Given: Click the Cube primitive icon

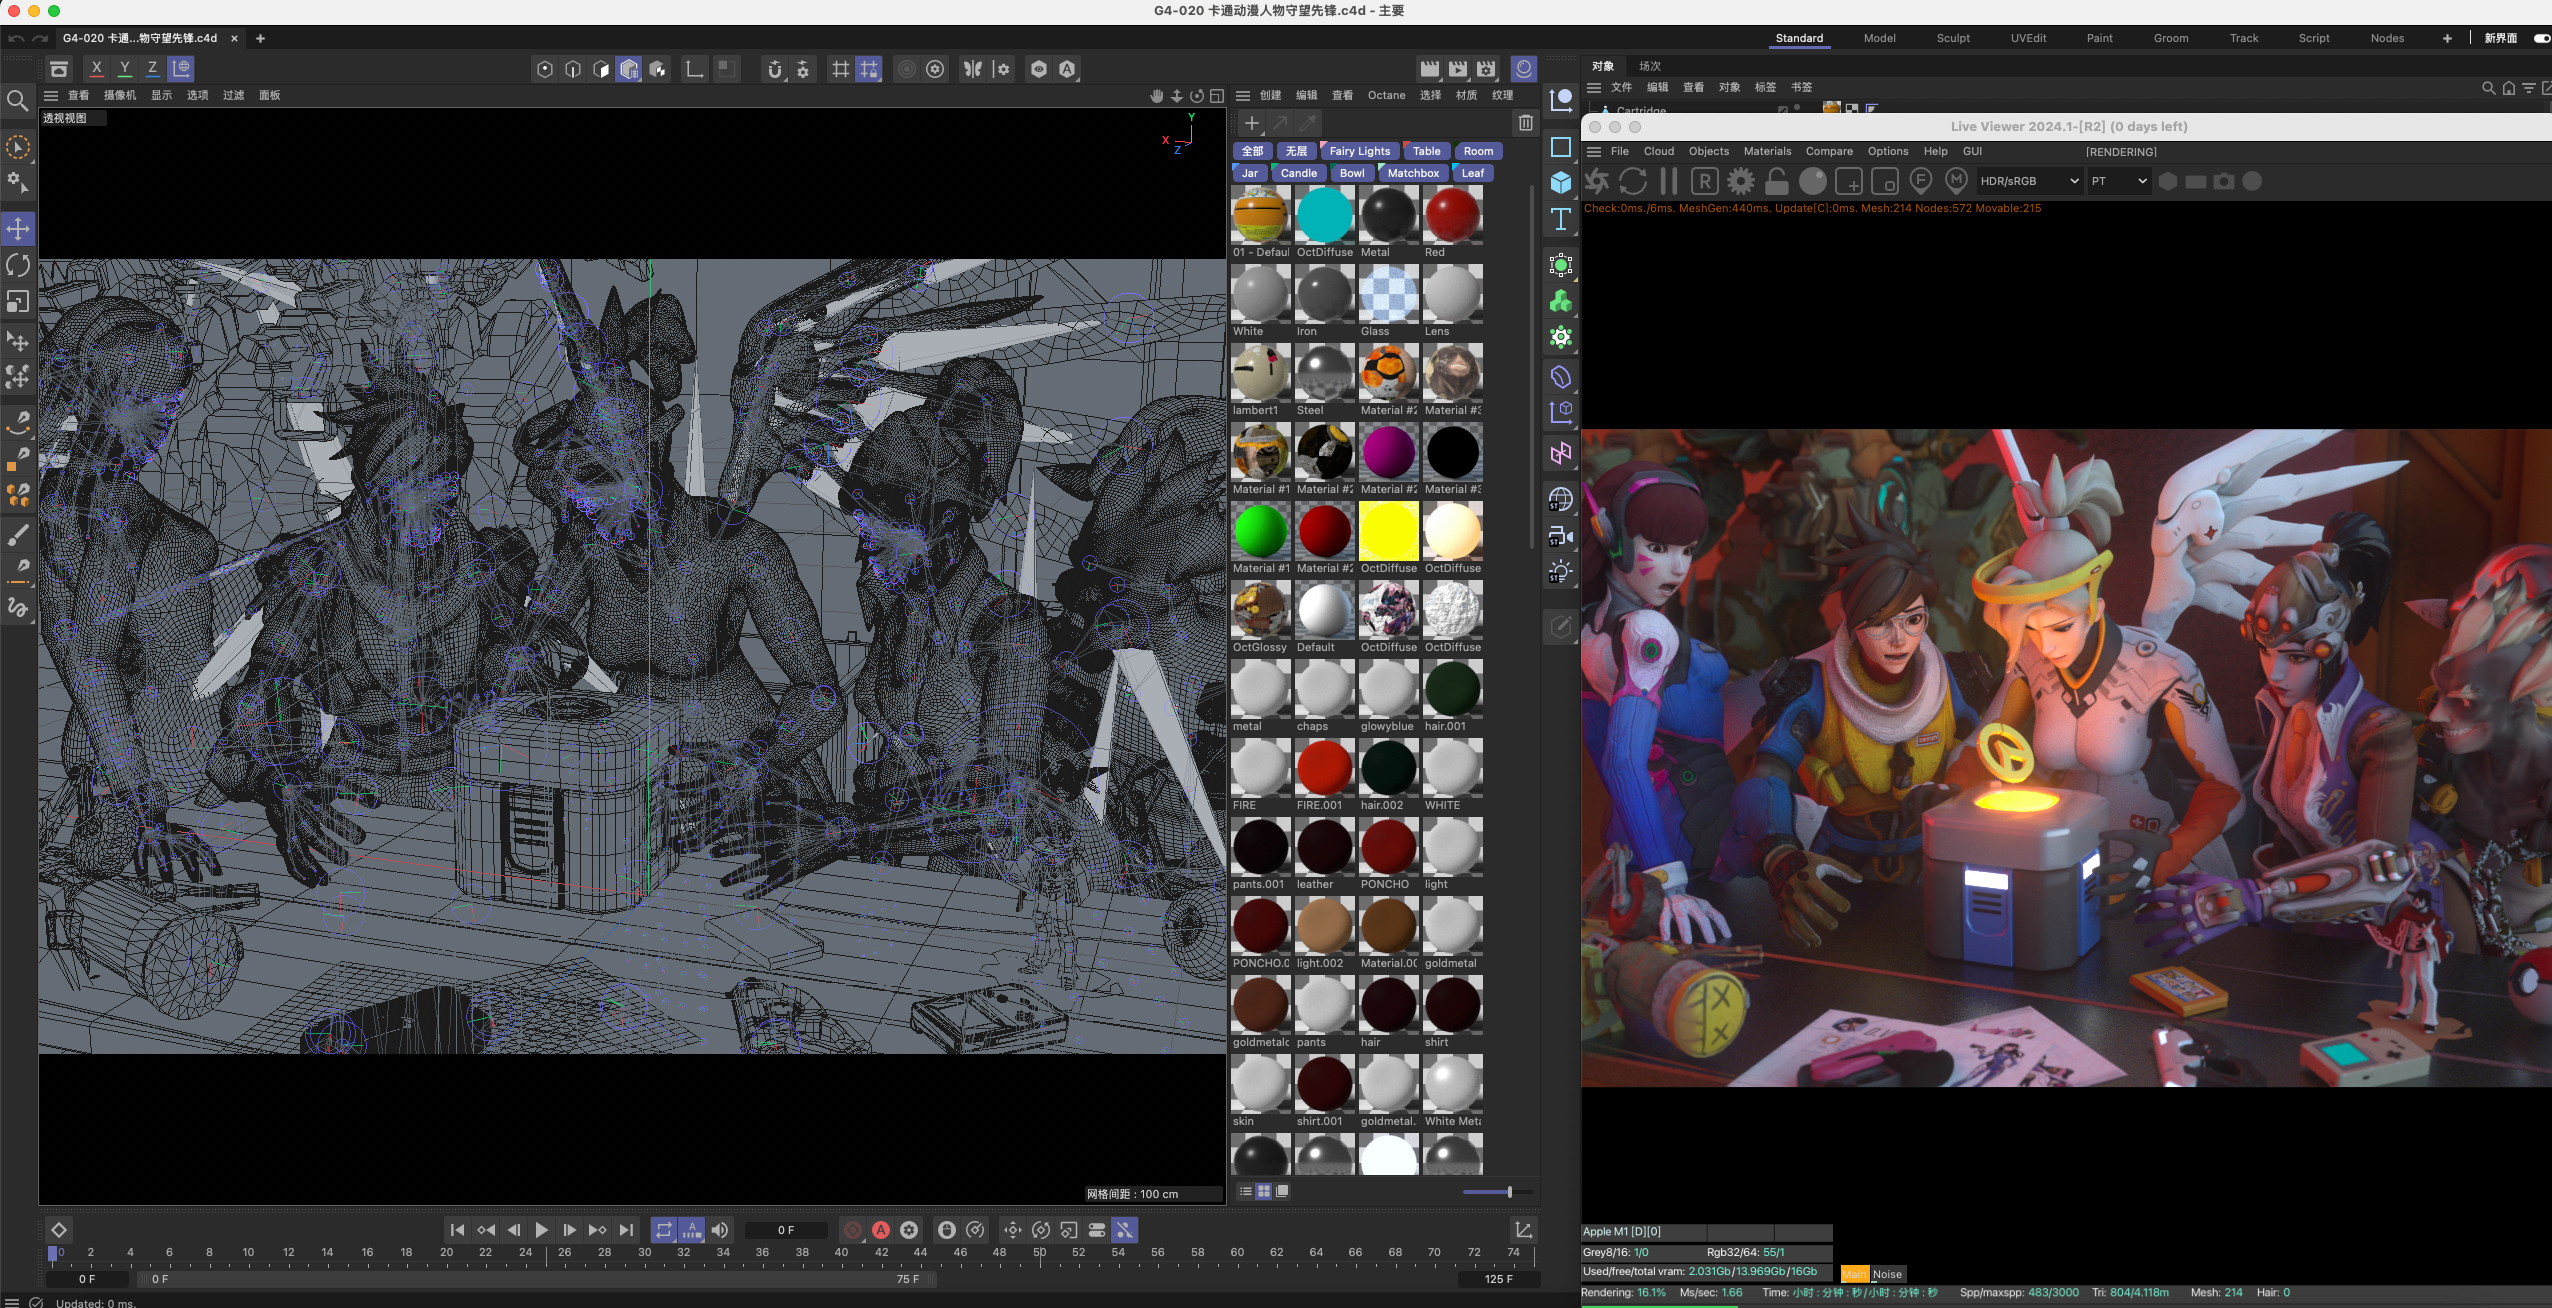Looking at the screenshot, I should pyautogui.click(x=1560, y=183).
